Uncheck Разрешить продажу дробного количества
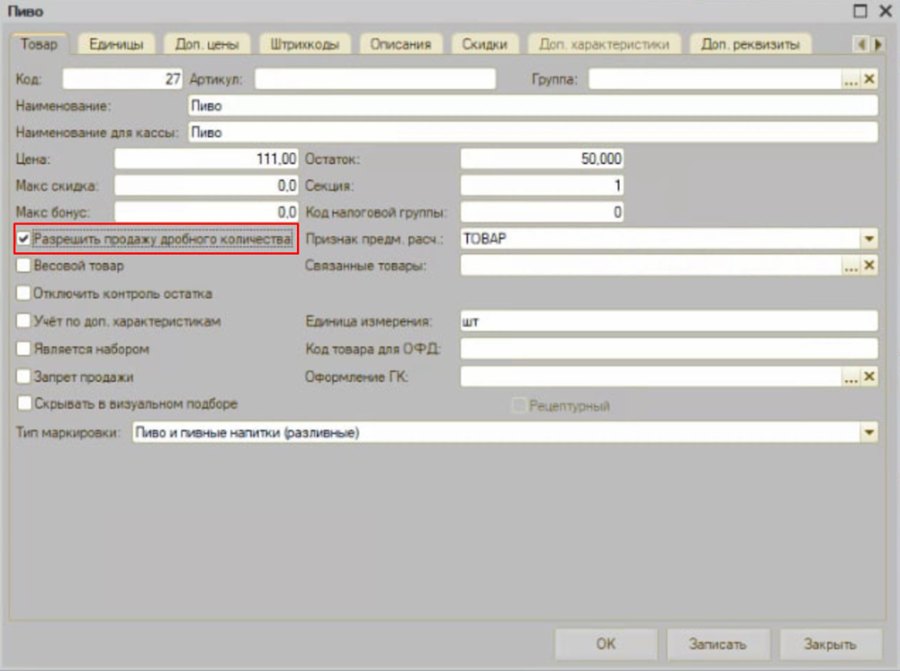This screenshot has width=900, height=671. [x=24, y=239]
